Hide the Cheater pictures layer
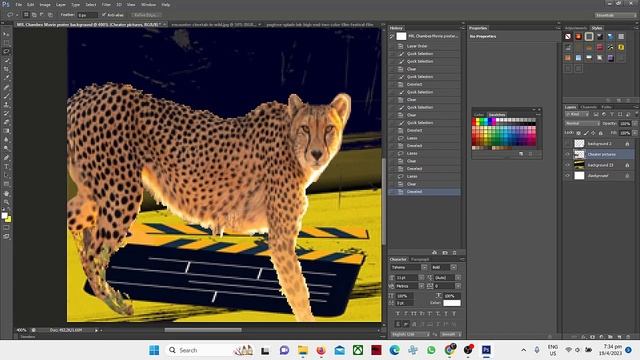The width and height of the screenshot is (640, 360). [567, 154]
